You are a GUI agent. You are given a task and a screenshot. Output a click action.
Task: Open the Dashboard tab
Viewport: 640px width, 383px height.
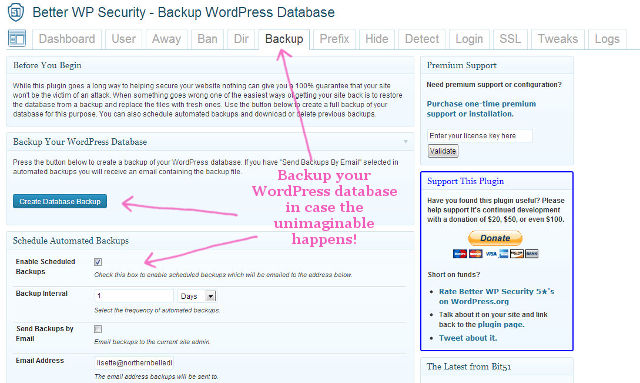click(x=67, y=39)
